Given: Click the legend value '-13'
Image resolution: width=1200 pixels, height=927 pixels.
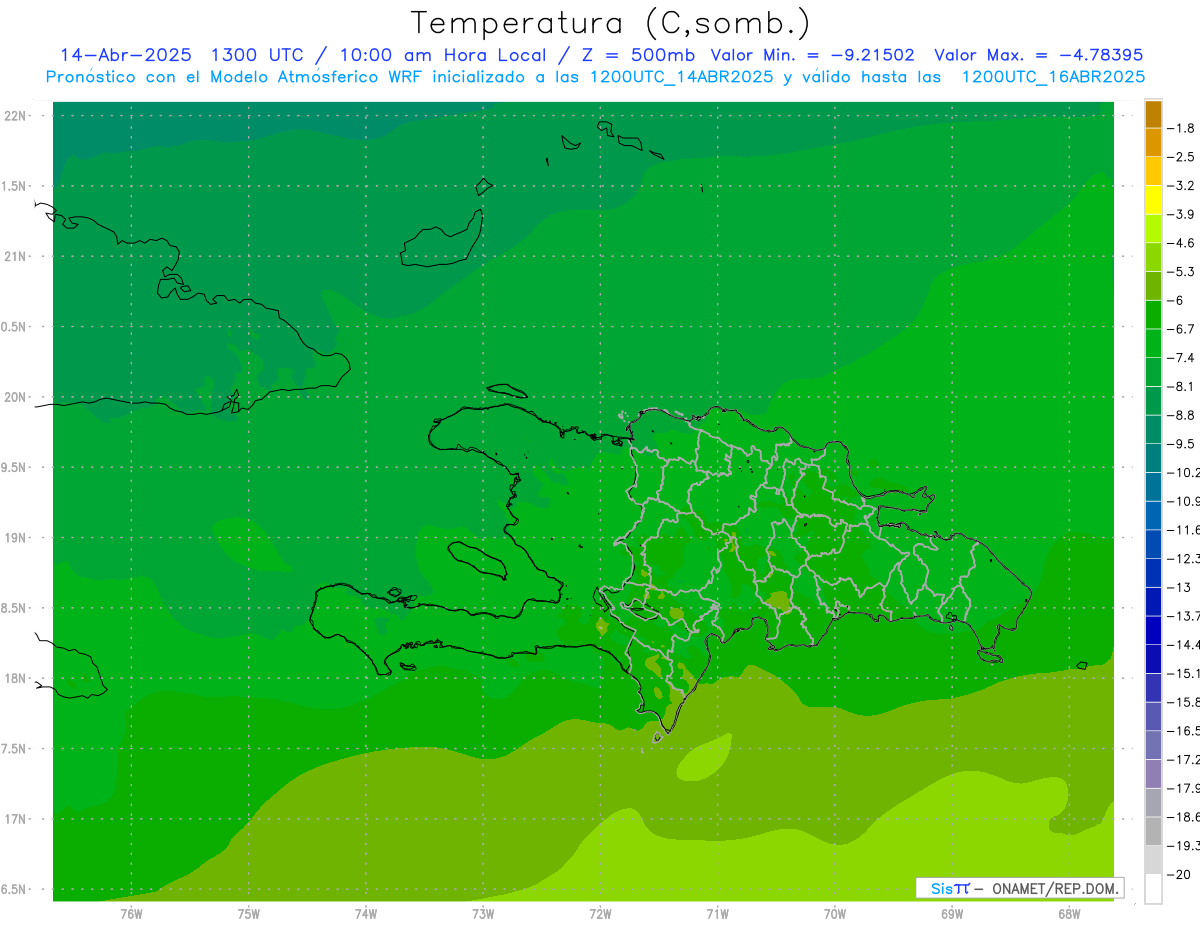Looking at the screenshot, I should coord(1177,587).
